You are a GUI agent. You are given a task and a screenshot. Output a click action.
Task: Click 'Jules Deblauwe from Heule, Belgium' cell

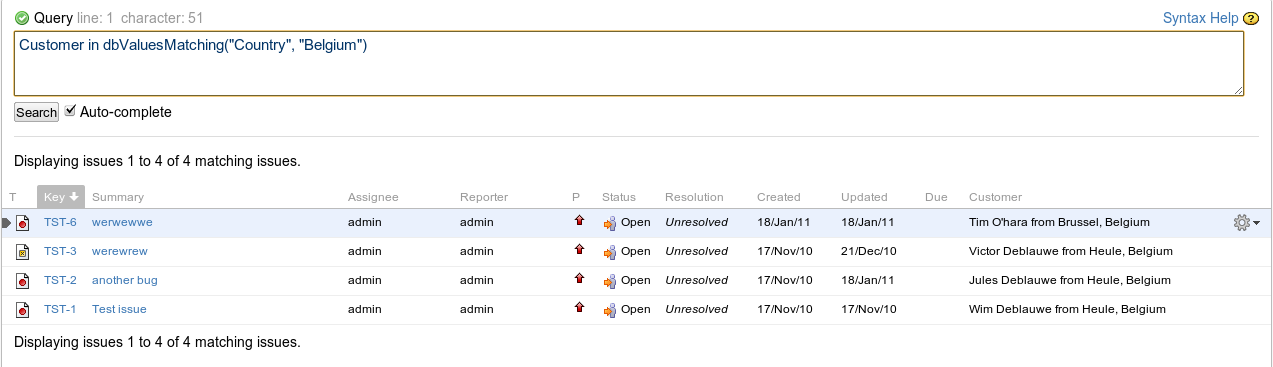pos(1070,280)
